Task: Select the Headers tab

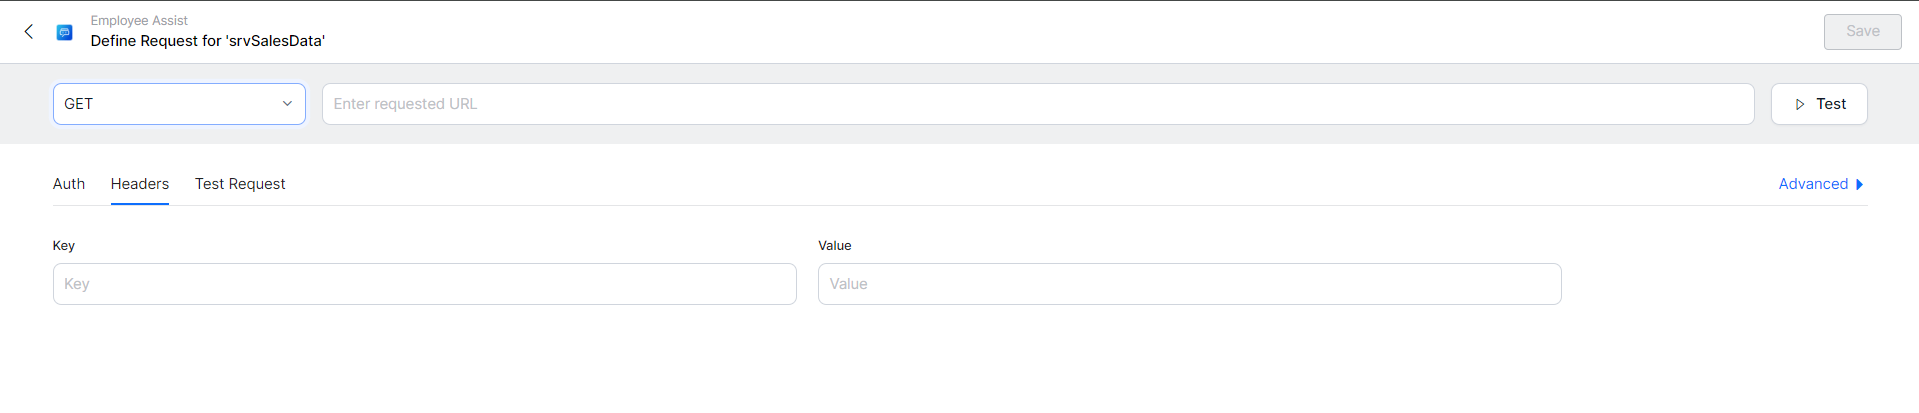Action: pyautogui.click(x=140, y=184)
